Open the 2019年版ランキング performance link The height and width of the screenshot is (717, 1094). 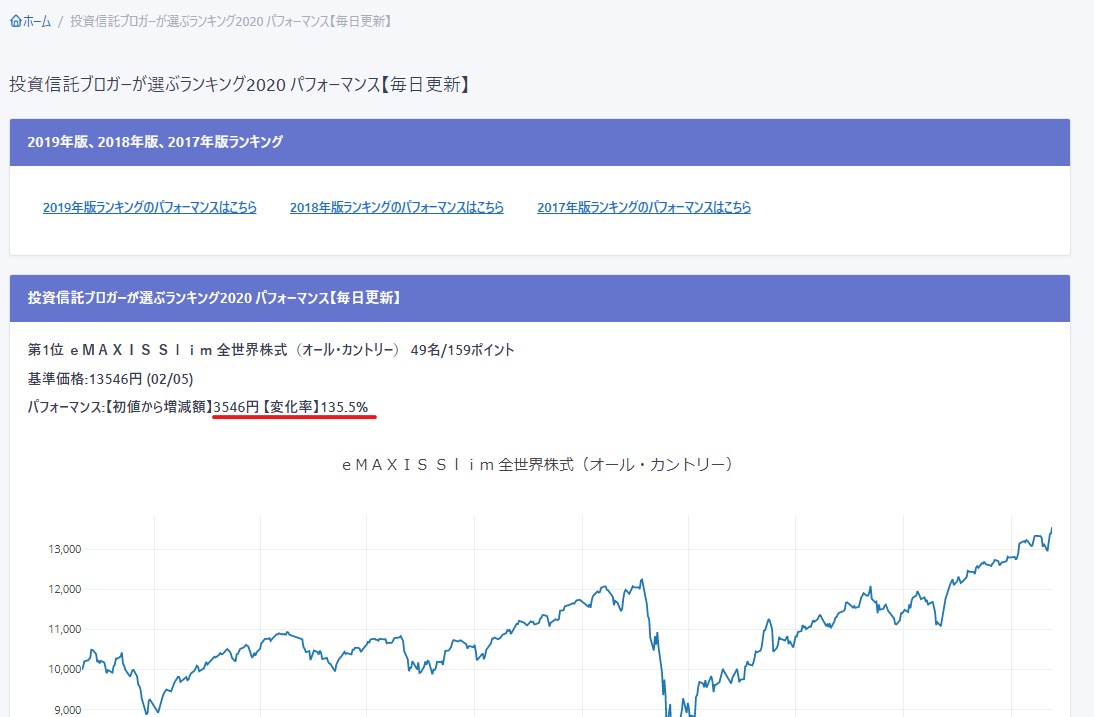[150, 208]
